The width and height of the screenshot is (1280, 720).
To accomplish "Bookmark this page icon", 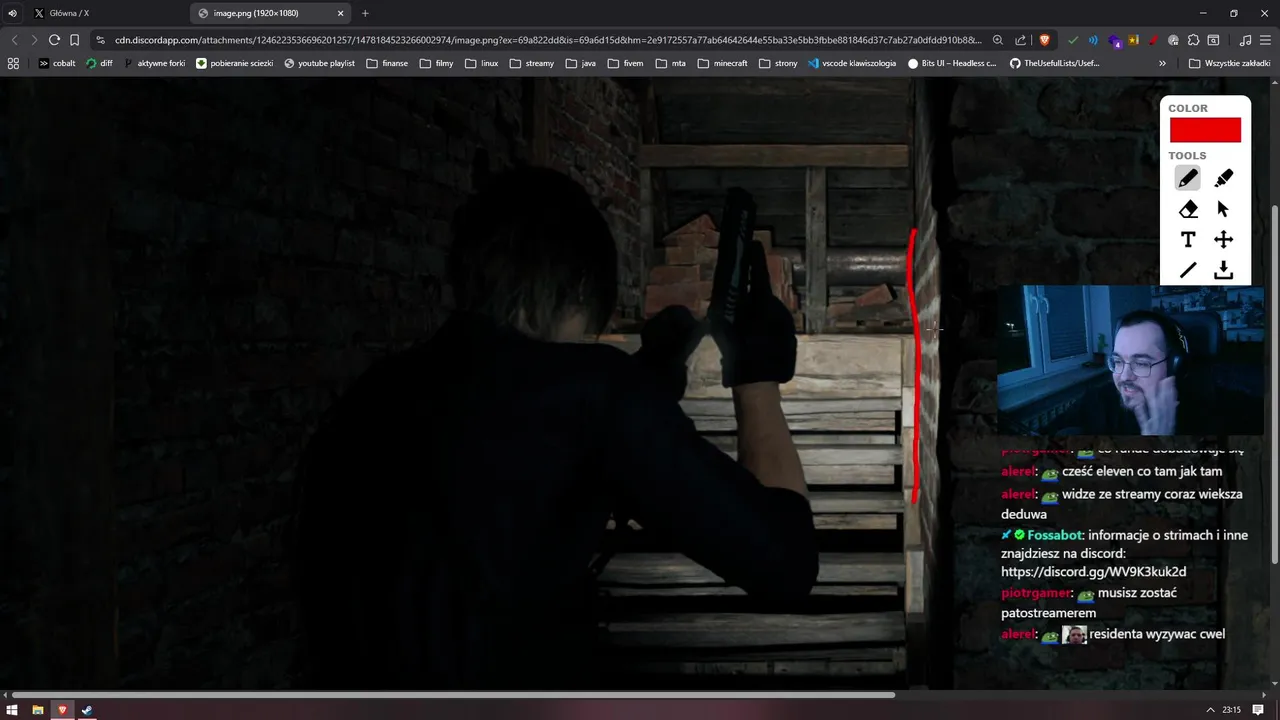I will coord(74,40).
